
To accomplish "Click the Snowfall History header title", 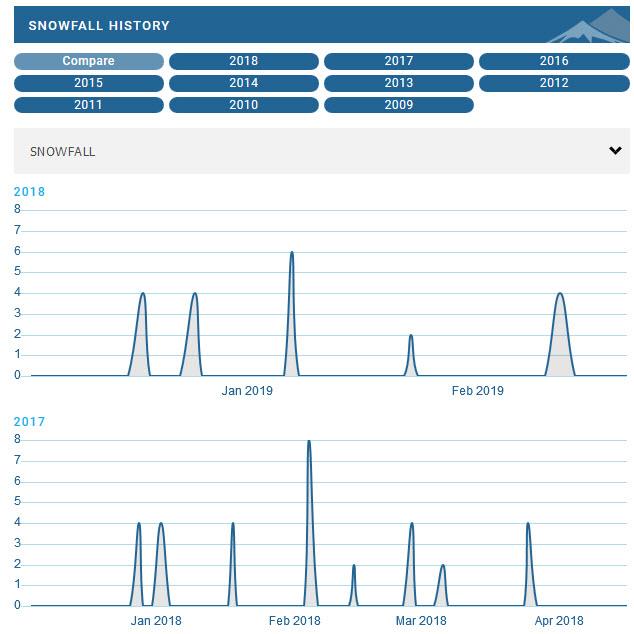I will tap(99, 25).
